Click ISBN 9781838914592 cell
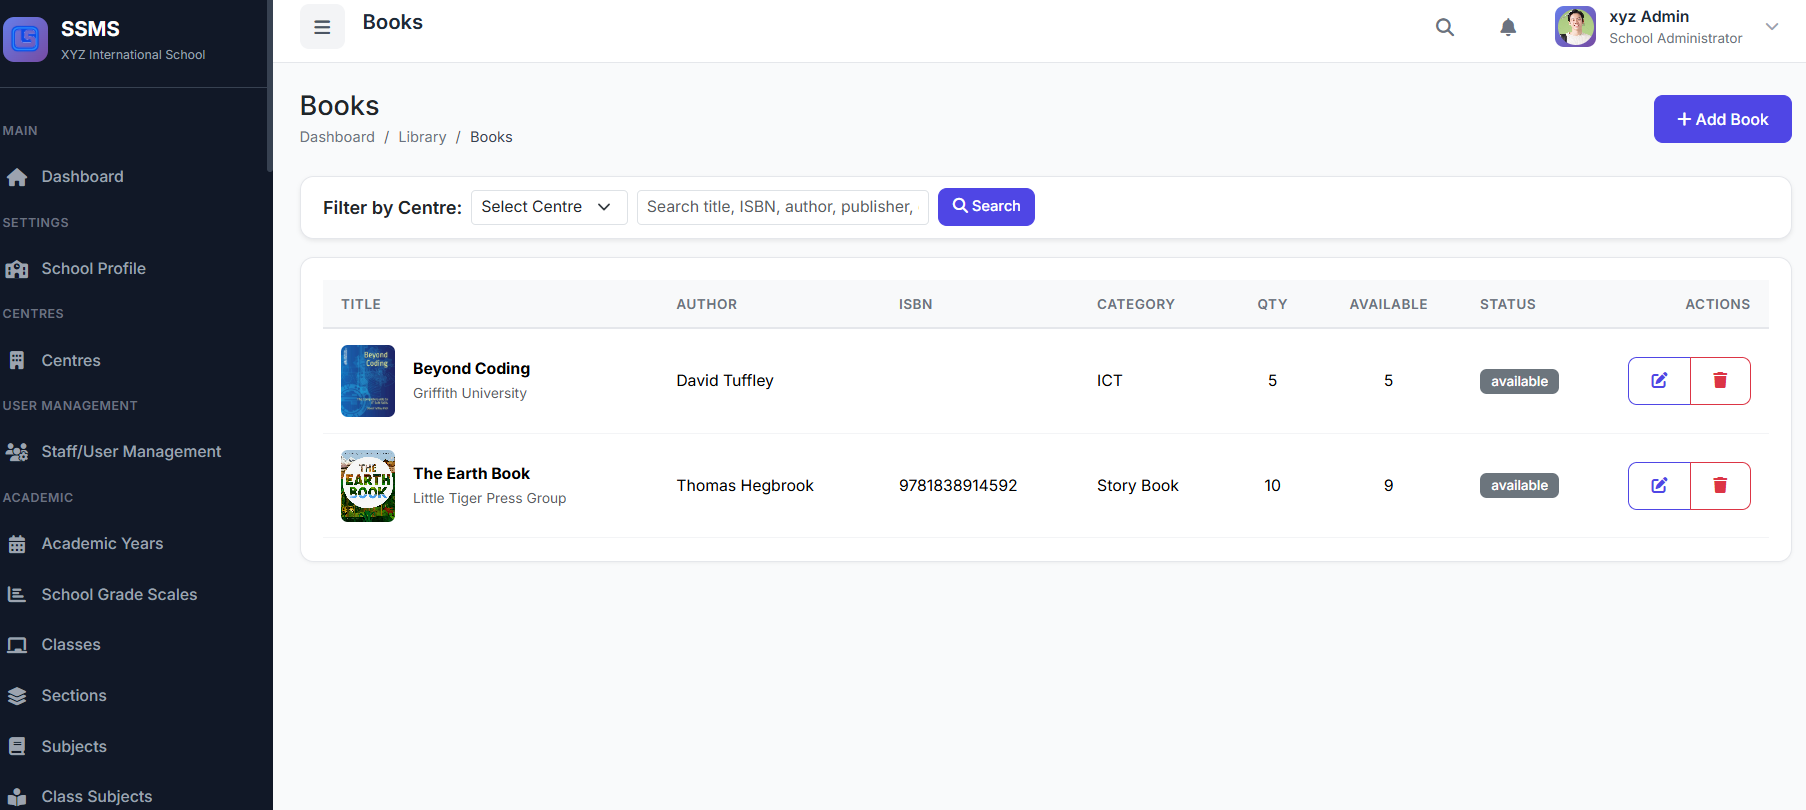The width and height of the screenshot is (1806, 810). tap(958, 486)
